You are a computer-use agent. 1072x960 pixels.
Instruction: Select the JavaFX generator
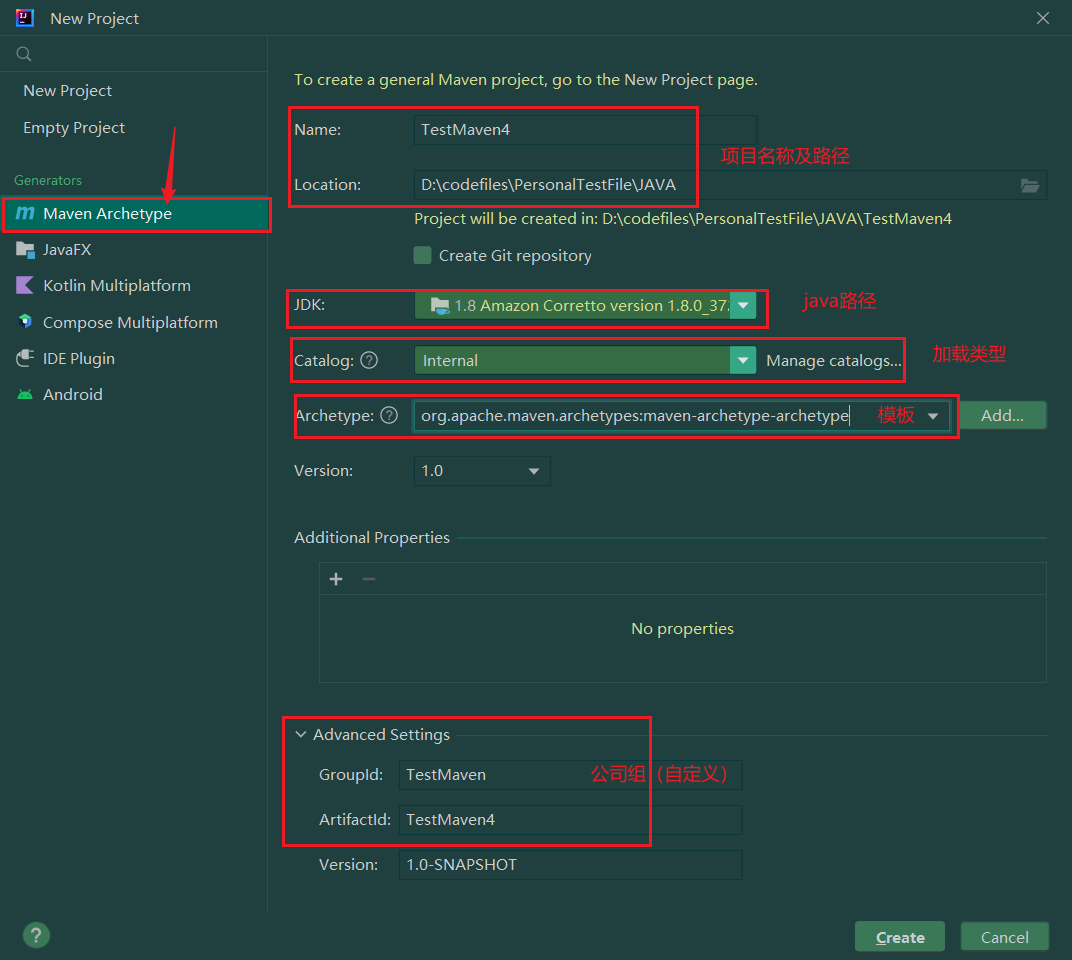coord(67,250)
